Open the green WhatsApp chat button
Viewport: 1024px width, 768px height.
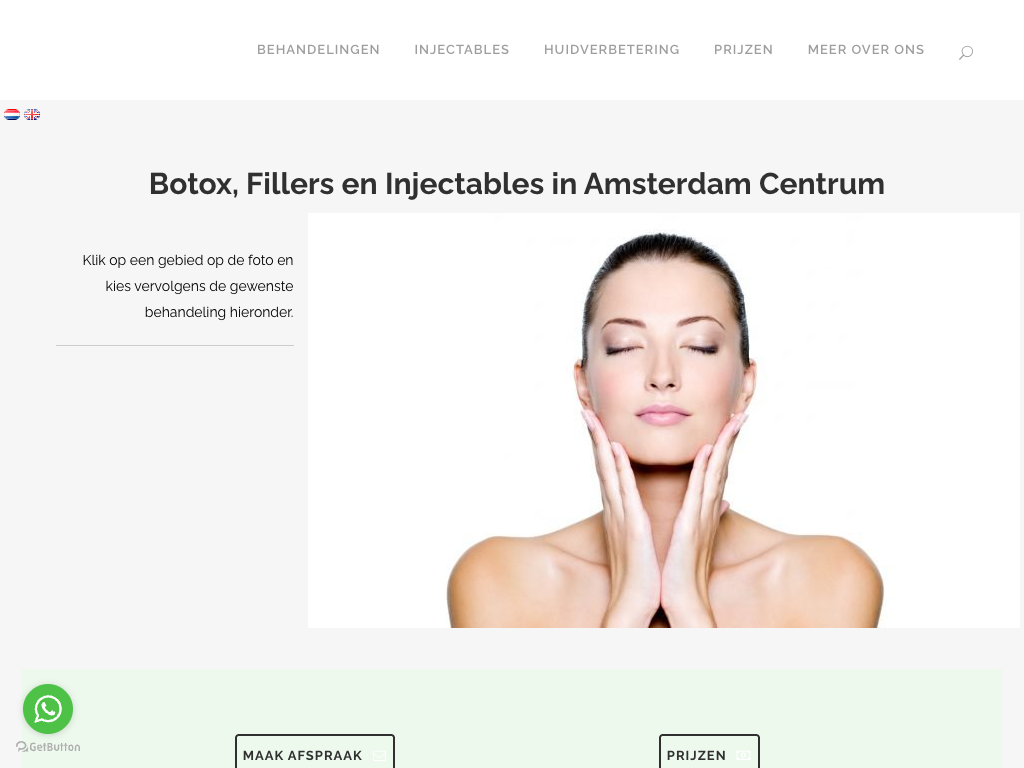pyautogui.click(x=48, y=709)
